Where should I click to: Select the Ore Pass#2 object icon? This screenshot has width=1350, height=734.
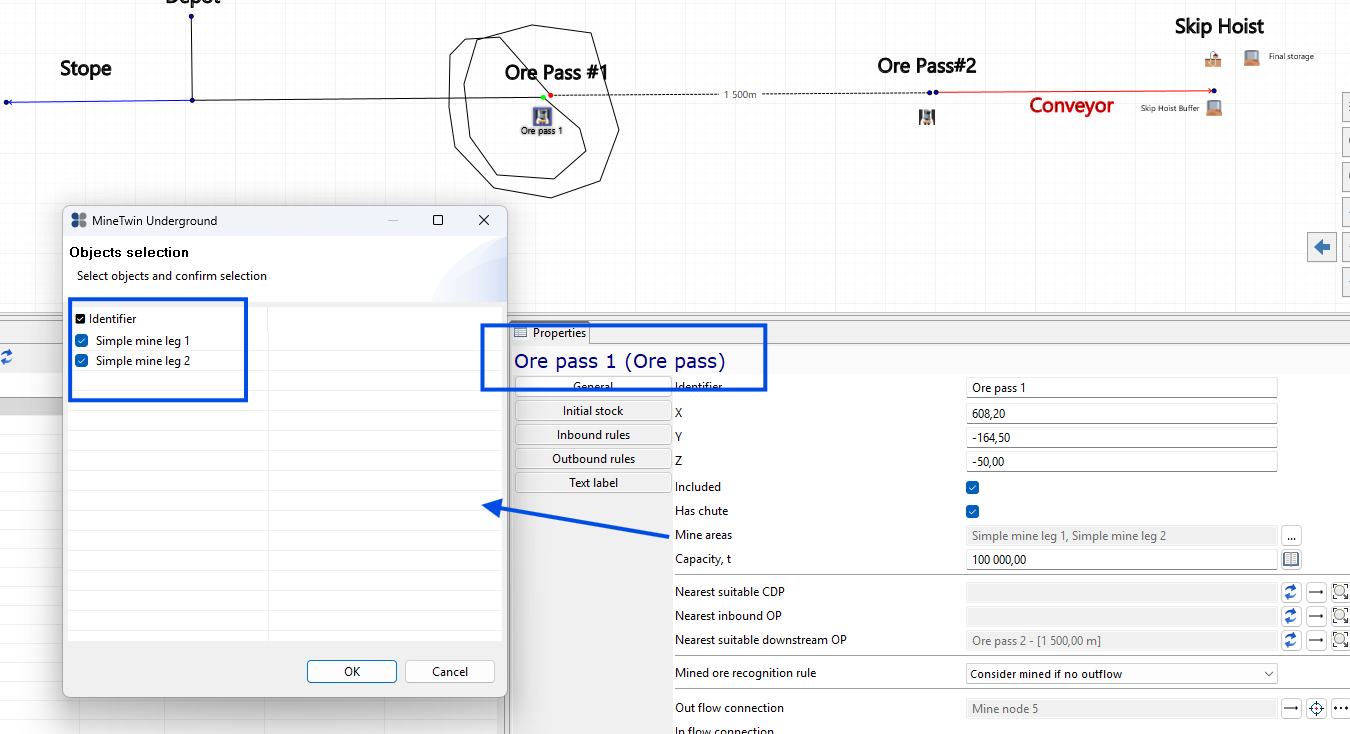click(x=927, y=117)
